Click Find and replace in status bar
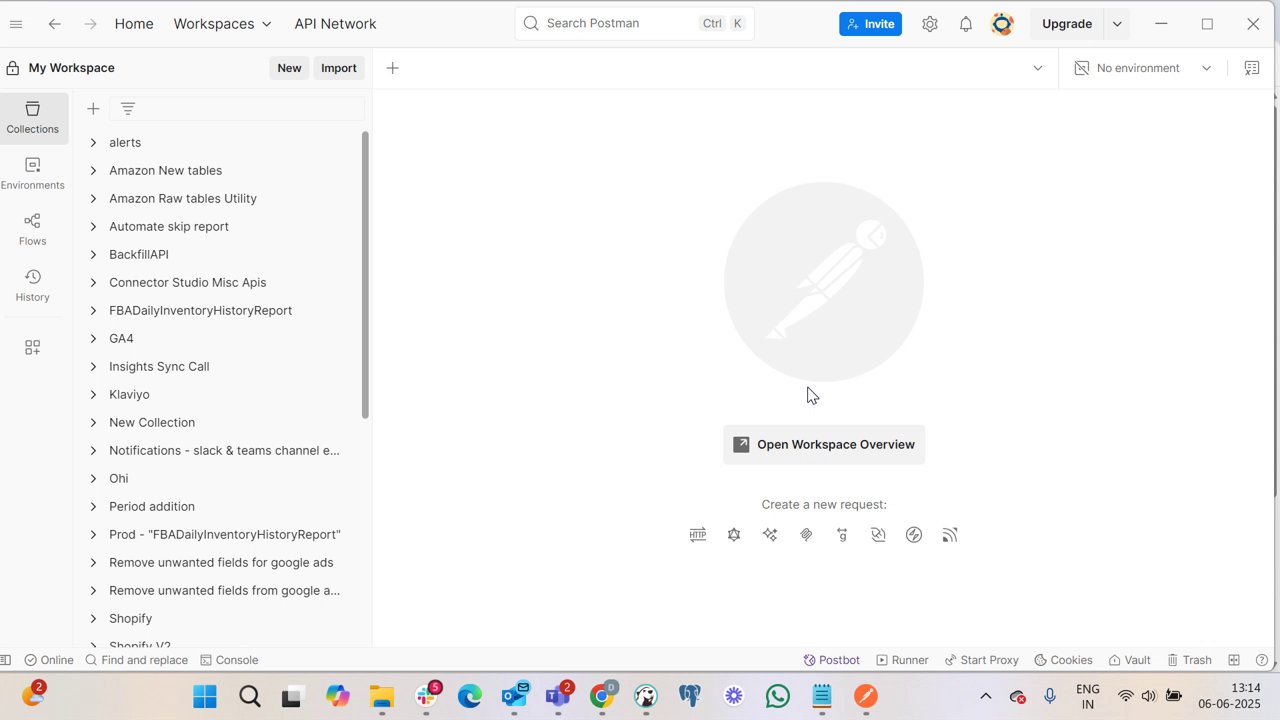1280x720 pixels. 137,660
